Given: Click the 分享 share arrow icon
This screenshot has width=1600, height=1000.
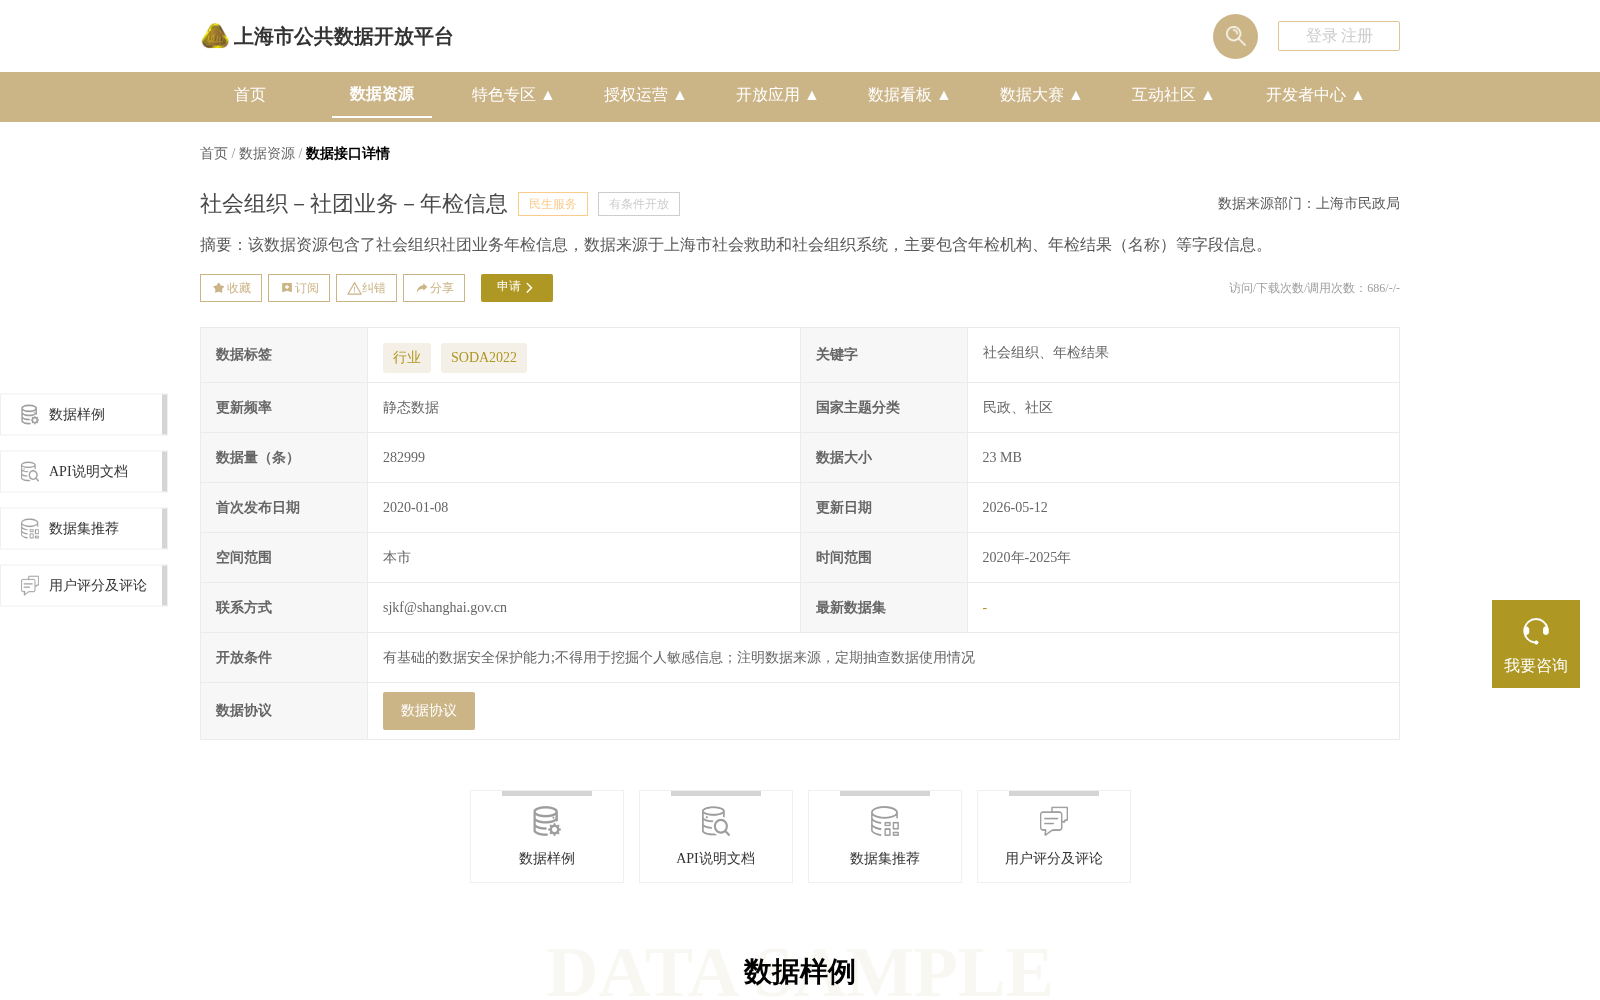Looking at the screenshot, I should coord(422,288).
